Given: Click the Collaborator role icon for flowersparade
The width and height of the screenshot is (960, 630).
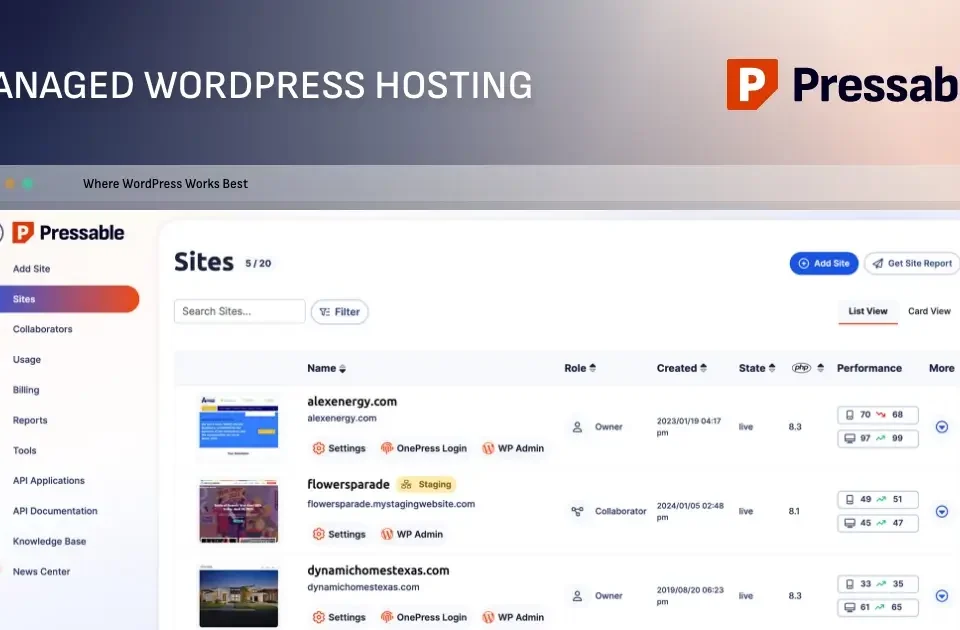Looking at the screenshot, I should (577, 511).
